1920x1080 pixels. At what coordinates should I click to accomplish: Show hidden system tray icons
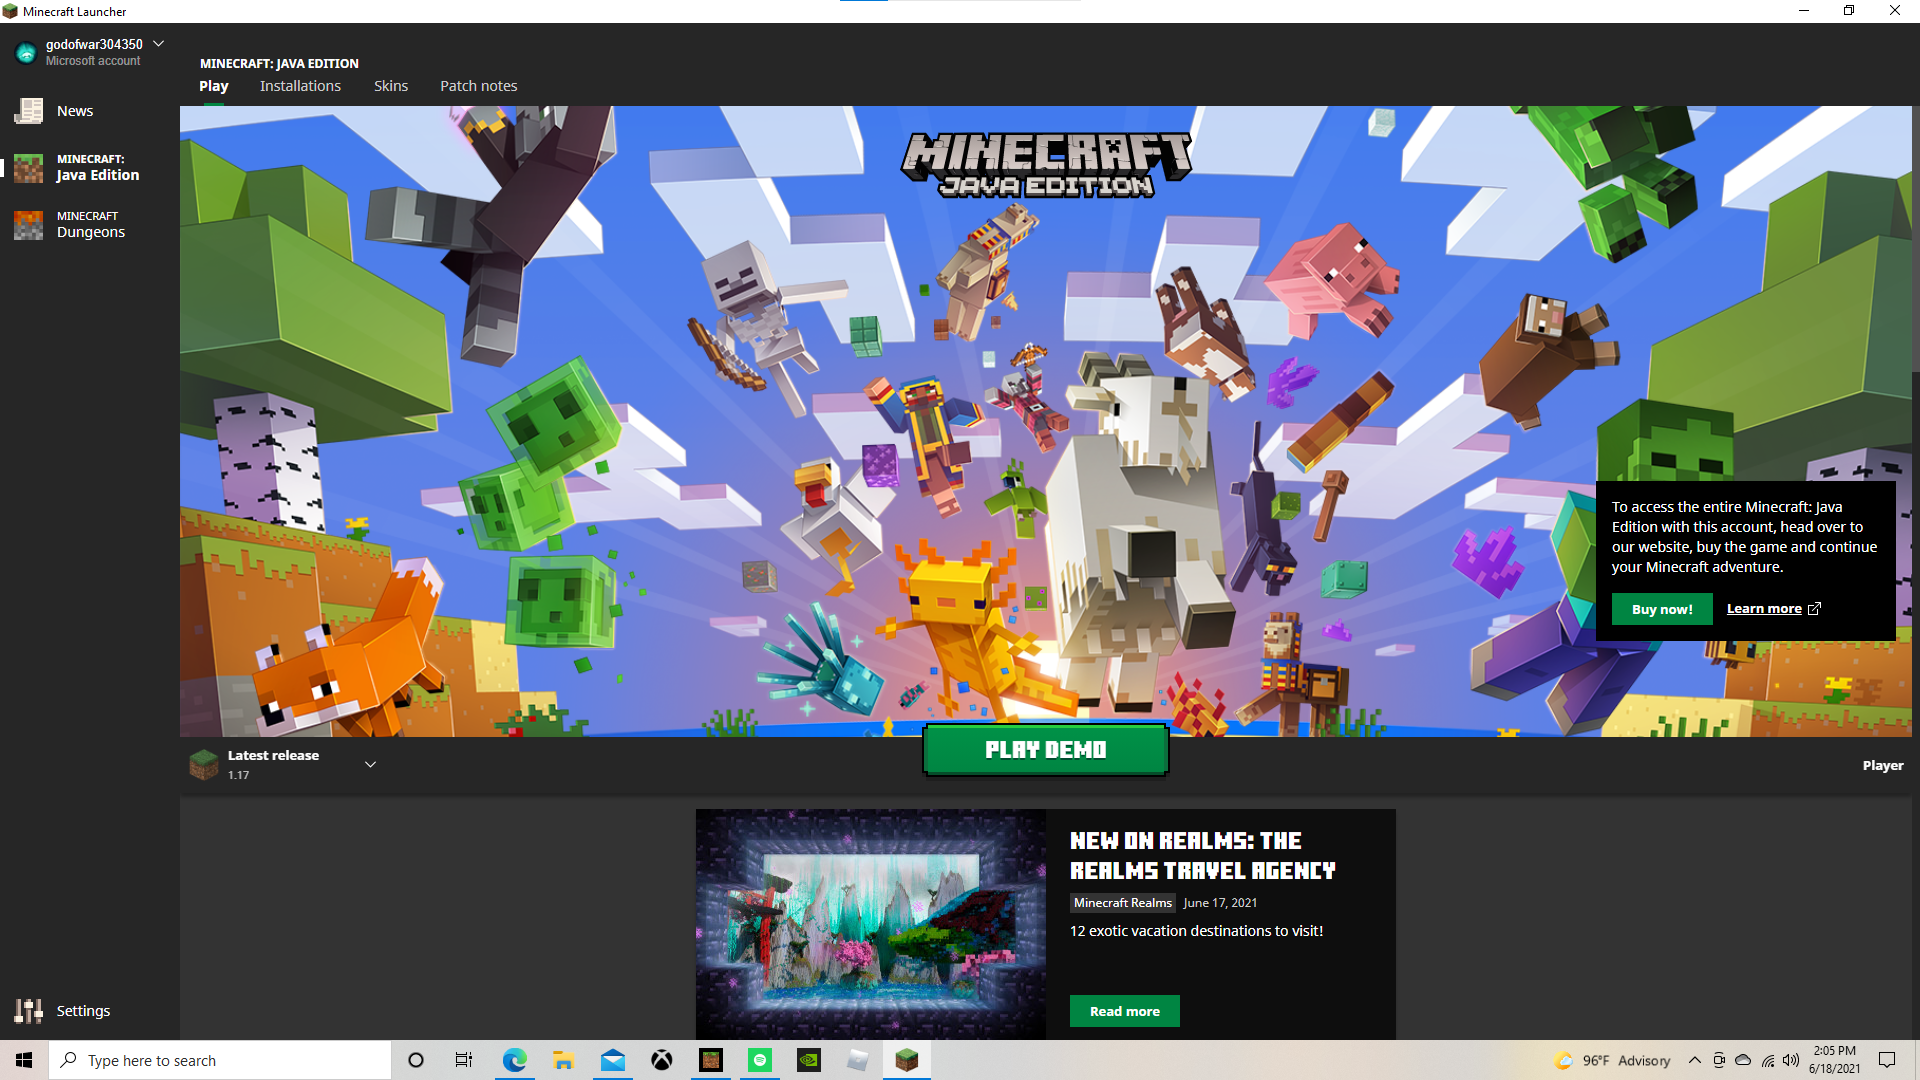coord(1694,1060)
